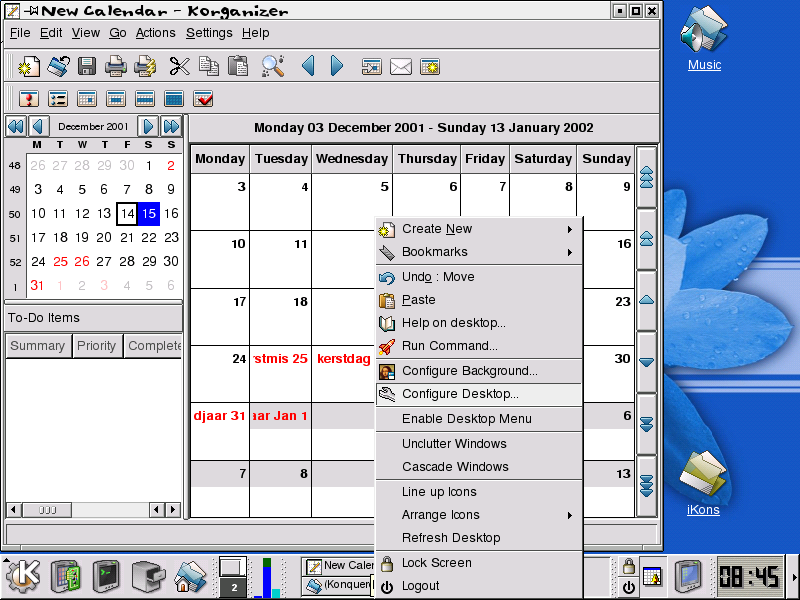Viewport: 800px width, 600px height.
Task: Click the Paste clipboard toolbar icon
Action: point(238,66)
